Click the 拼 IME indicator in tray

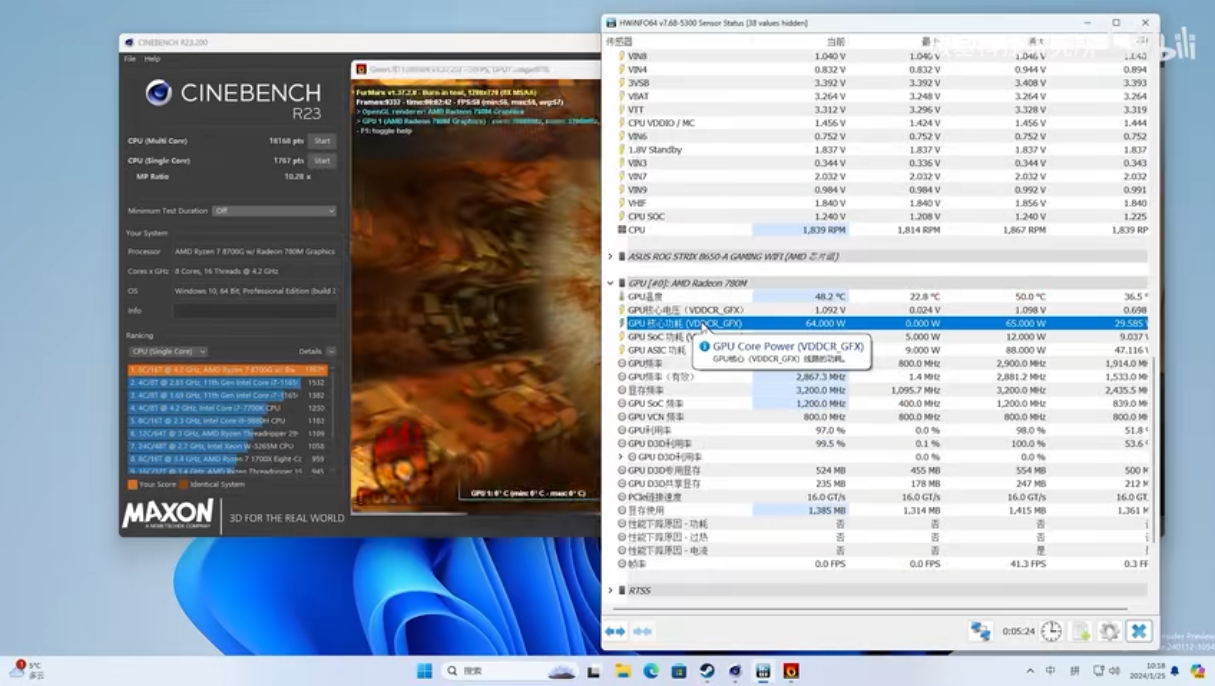[1075, 671]
